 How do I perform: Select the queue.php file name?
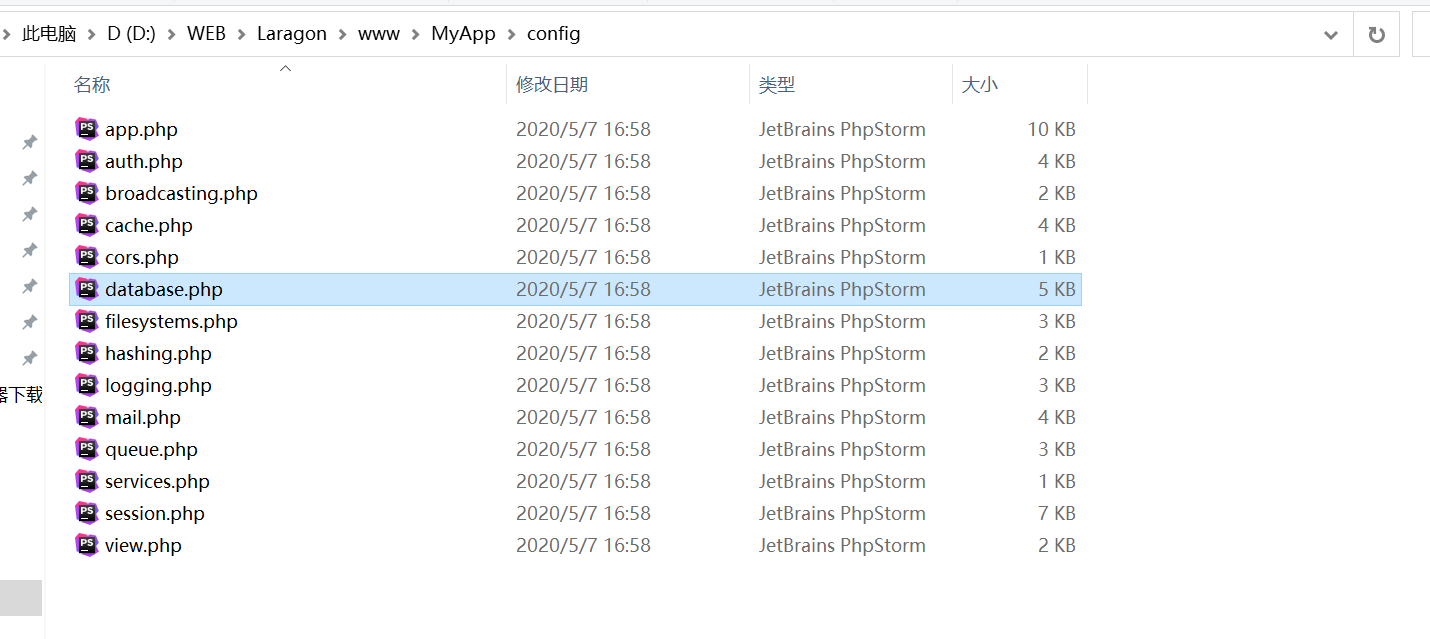151,449
